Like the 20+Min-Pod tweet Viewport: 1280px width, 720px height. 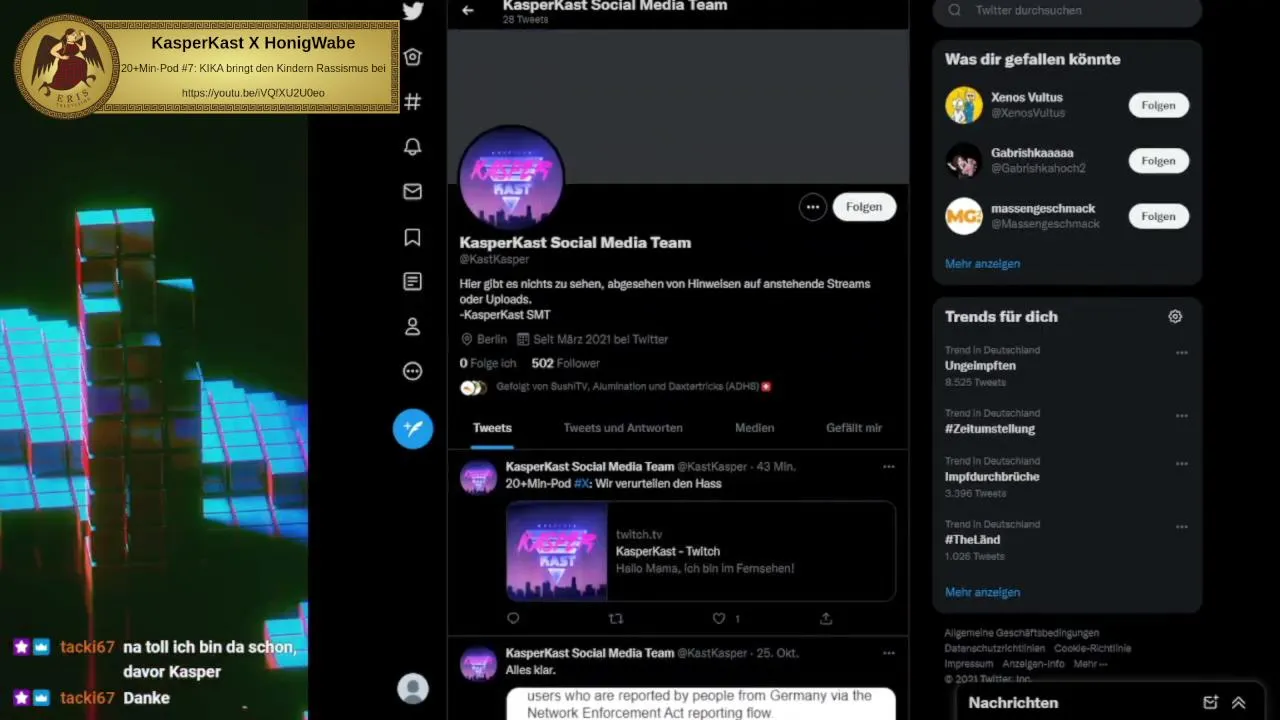(x=719, y=618)
